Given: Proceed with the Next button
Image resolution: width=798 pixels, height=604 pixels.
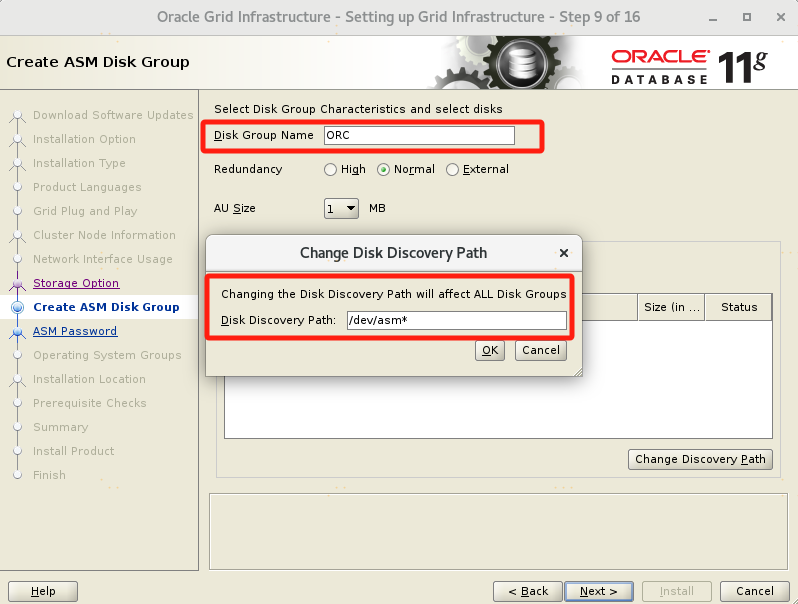Looking at the screenshot, I should [598, 591].
